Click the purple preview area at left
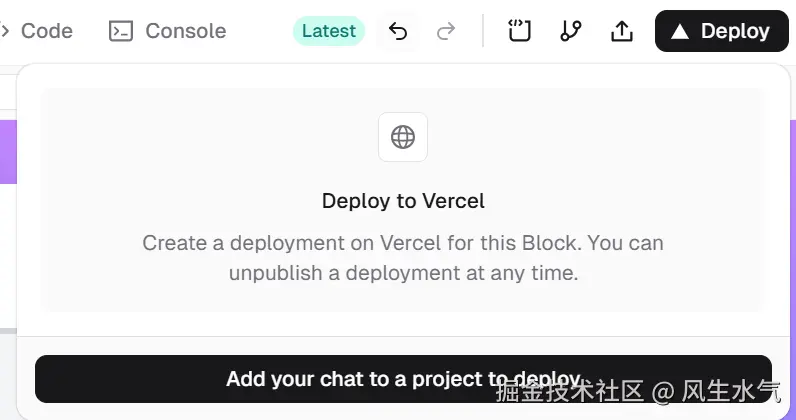 (8, 152)
